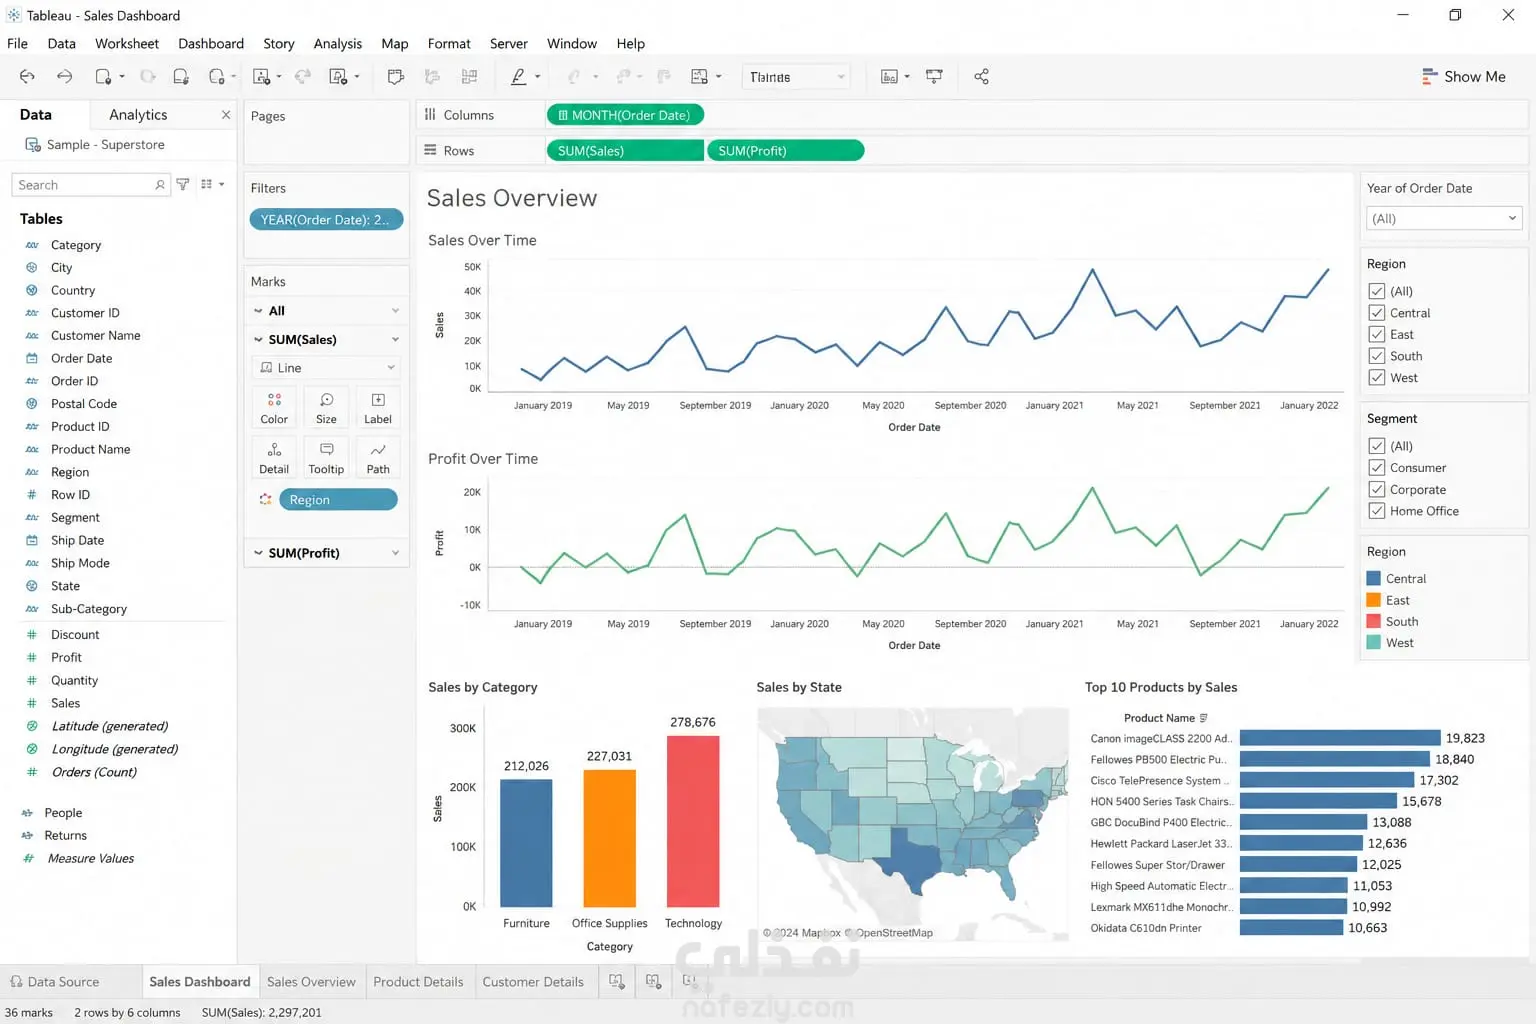1536x1024 pixels.
Task: Click the filter icon beside Search field
Action: coord(183,184)
